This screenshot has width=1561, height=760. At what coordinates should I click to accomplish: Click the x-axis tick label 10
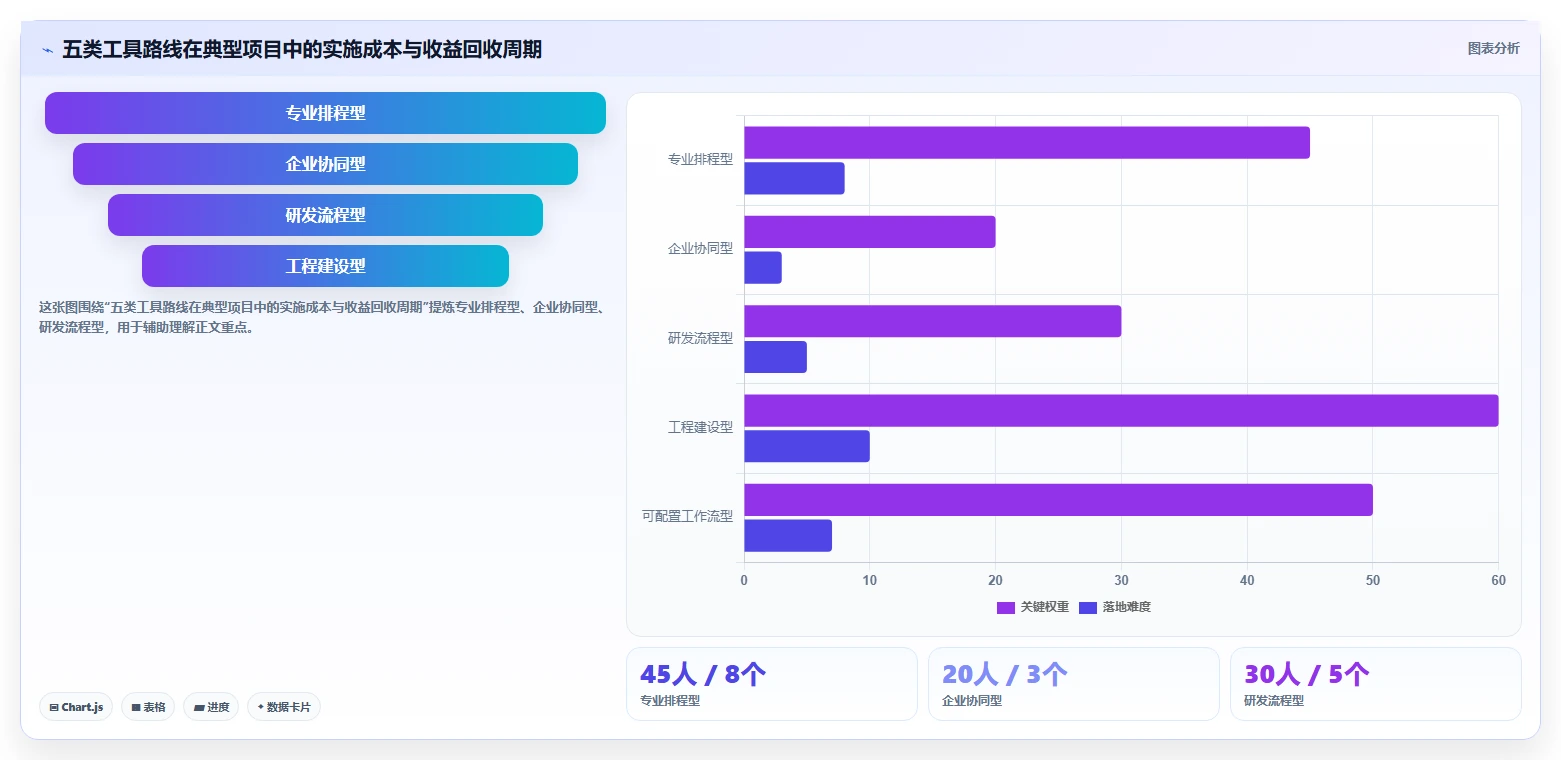[x=870, y=581]
